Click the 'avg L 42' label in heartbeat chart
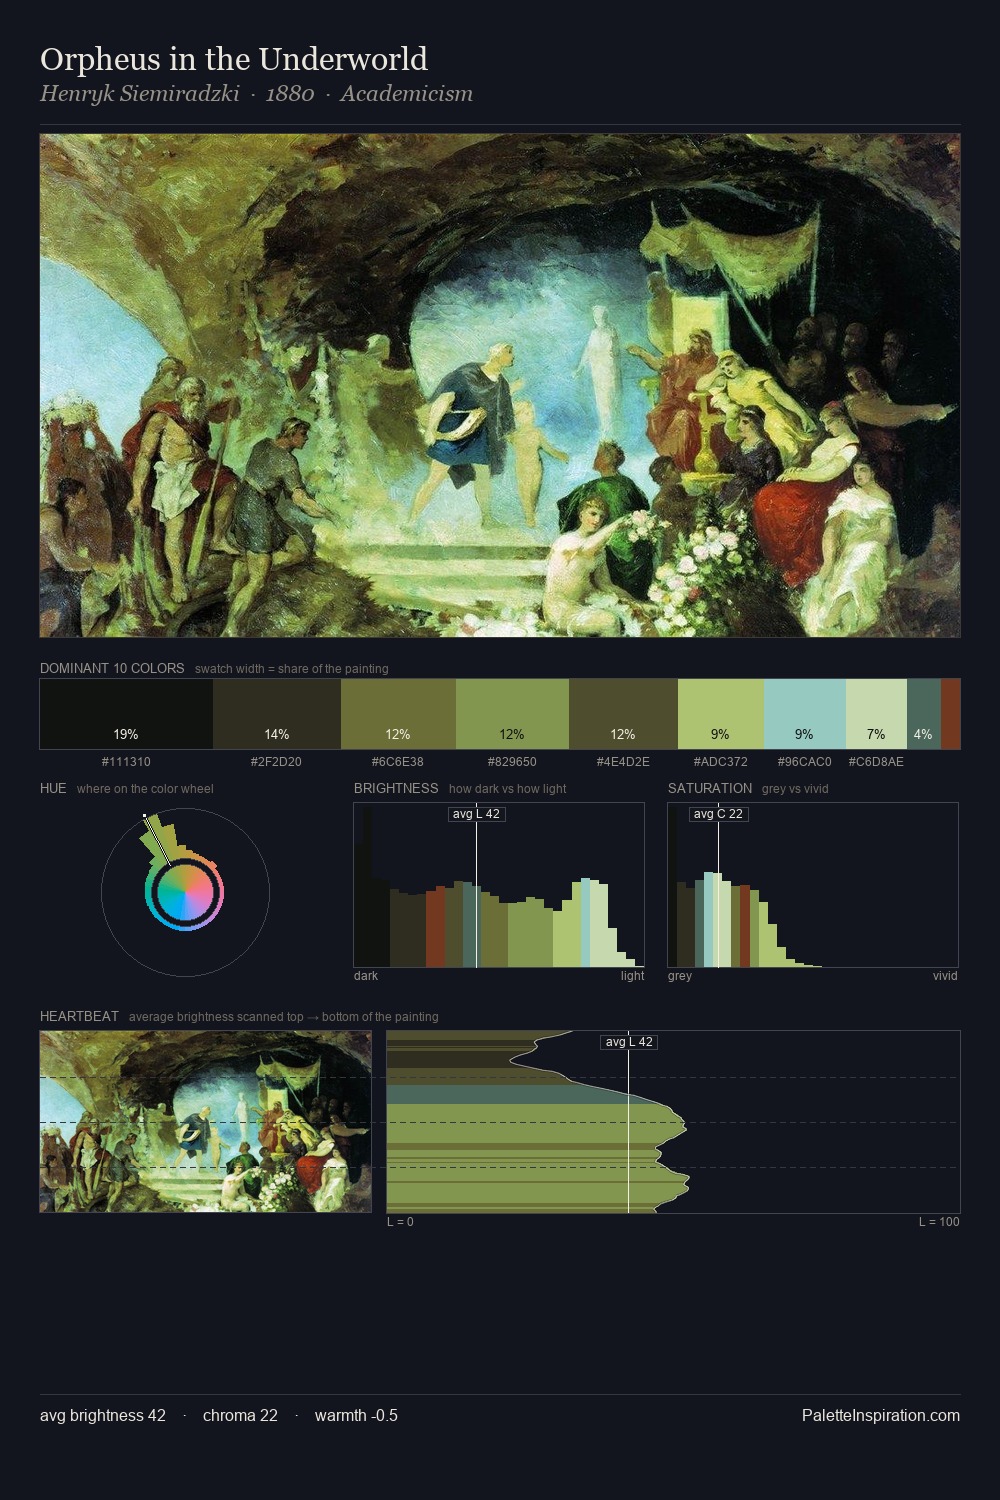The image size is (1000, 1500). (628, 1042)
